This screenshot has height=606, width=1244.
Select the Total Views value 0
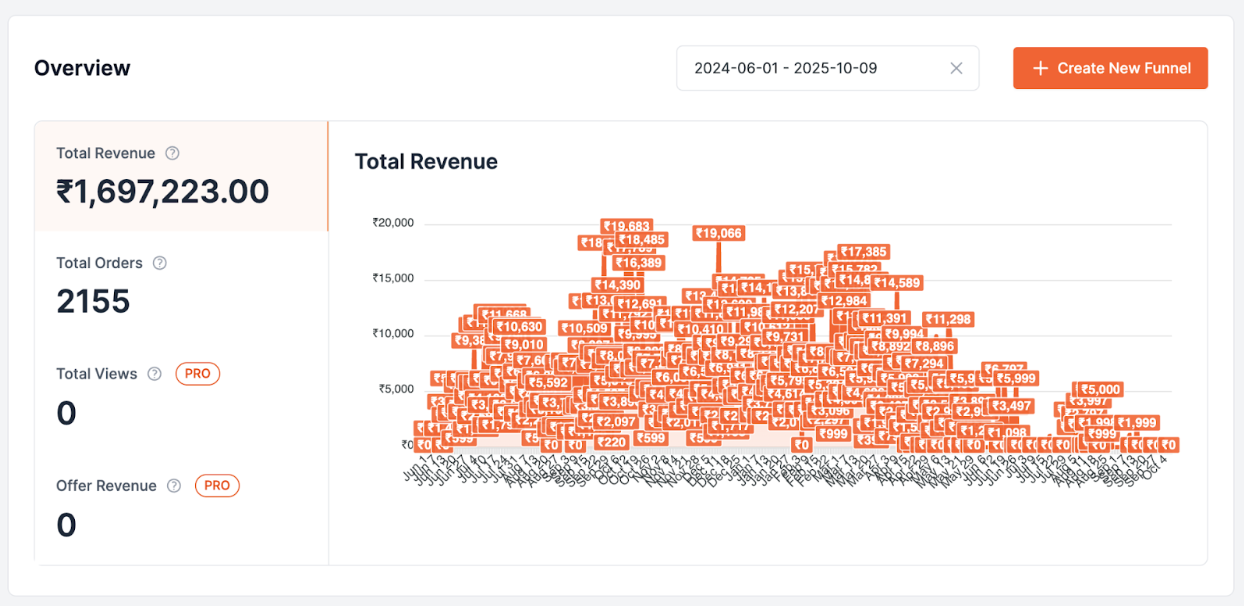point(67,413)
